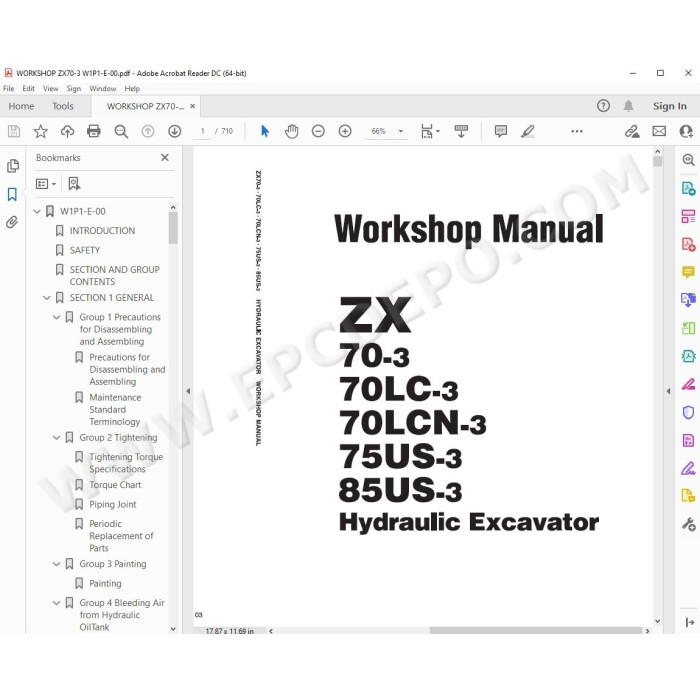The height and width of the screenshot is (700, 700).
Task: Open the Help question mark
Action: [603, 106]
